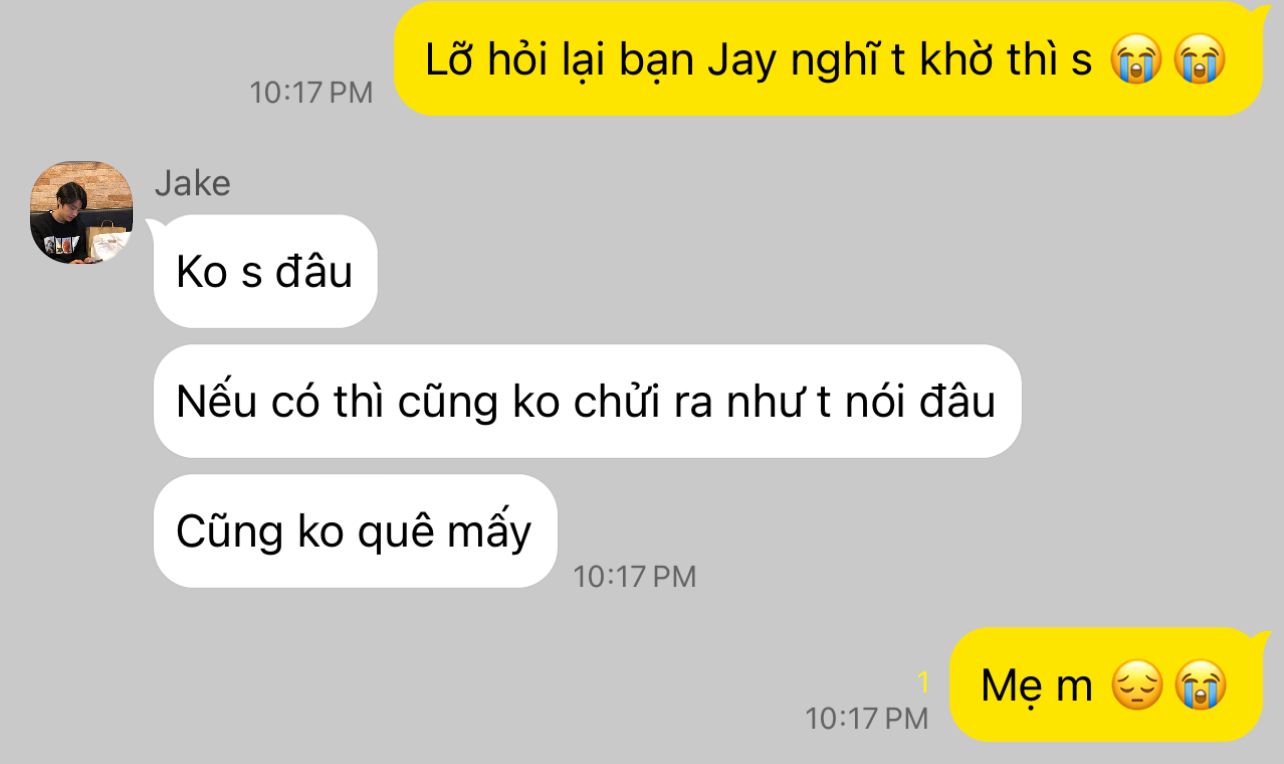Viewport: 1284px width, 764px height.
Task: Select the "Ko s đâu" message bubble
Action: coord(265,271)
